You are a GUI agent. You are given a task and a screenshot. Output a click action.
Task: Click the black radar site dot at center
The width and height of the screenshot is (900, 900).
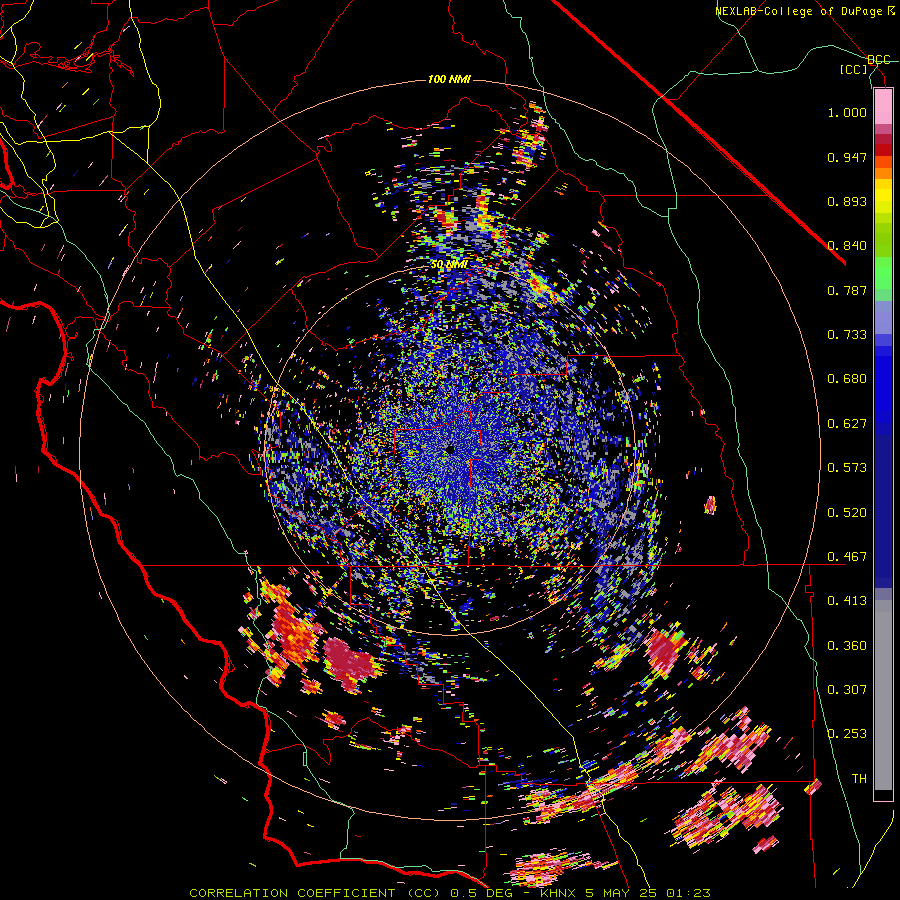449,449
